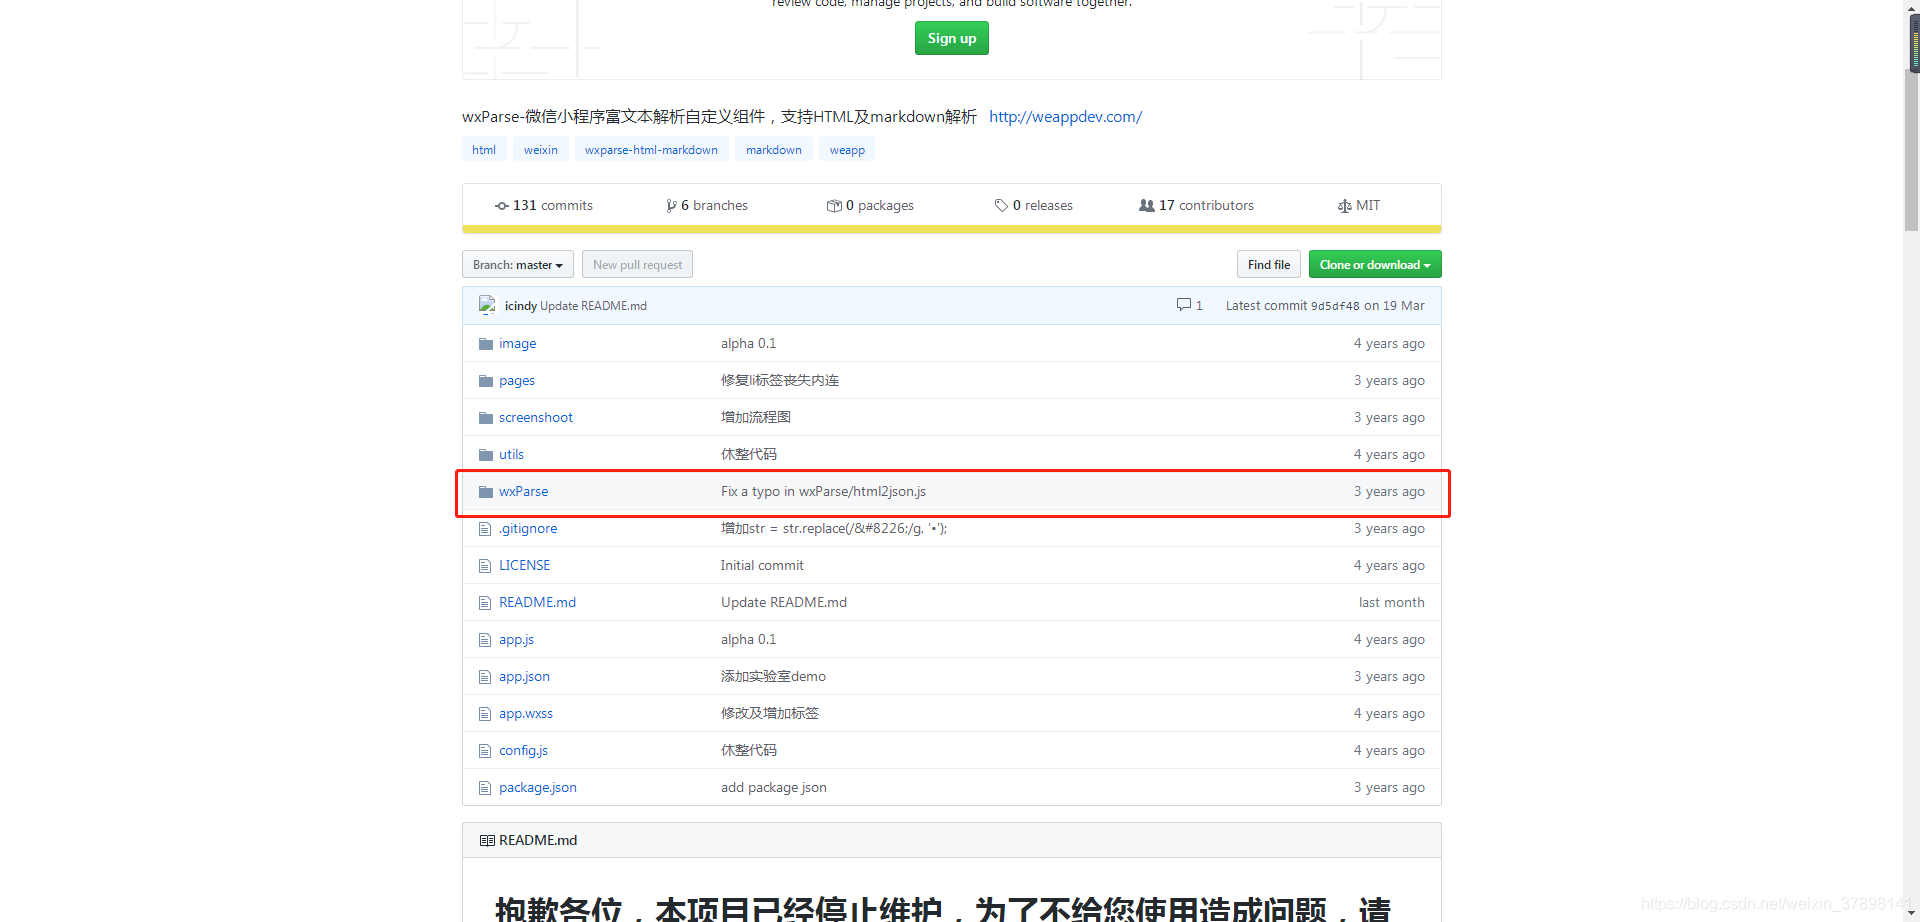This screenshot has width=1920, height=922.
Task: View the MIT license summary
Action: 1359,205
